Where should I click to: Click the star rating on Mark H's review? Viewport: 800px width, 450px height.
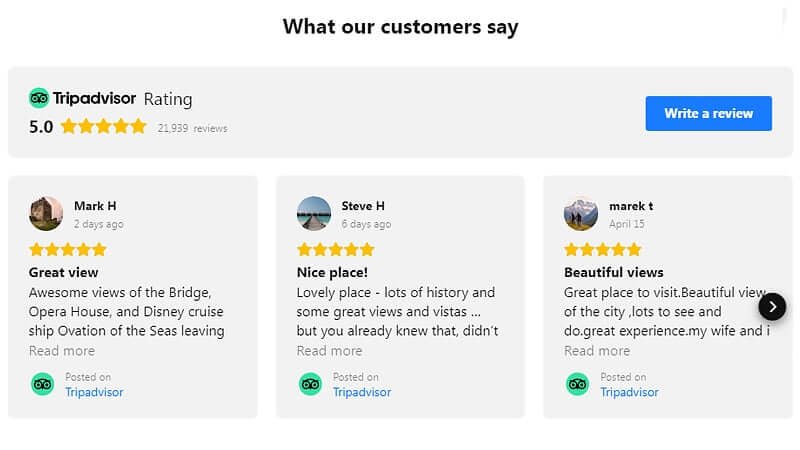click(68, 249)
